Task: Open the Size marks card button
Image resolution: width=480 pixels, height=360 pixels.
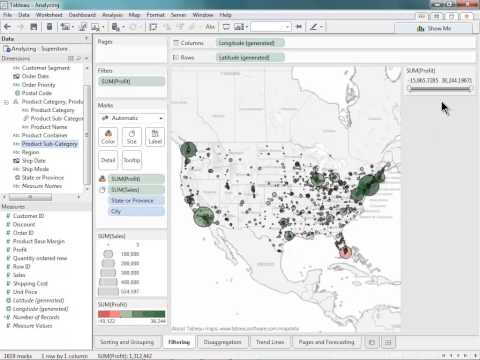Action: pos(132,137)
